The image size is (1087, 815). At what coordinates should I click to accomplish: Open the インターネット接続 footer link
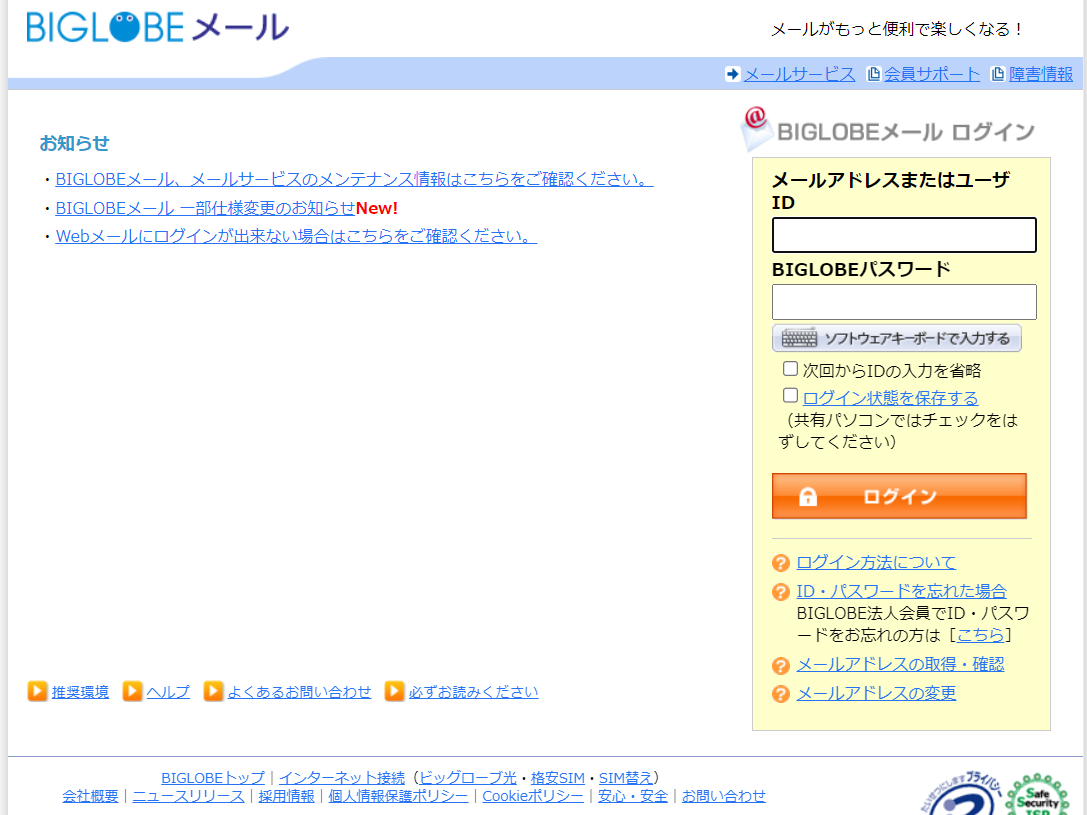[x=342, y=778]
